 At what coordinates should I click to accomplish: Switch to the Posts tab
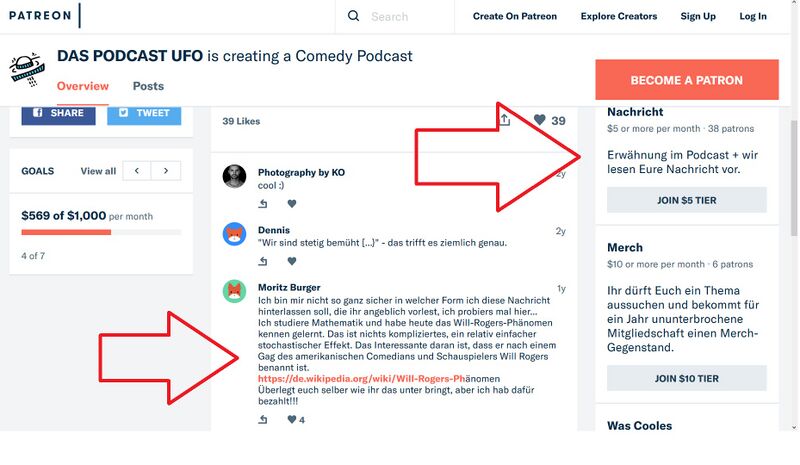point(148,86)
